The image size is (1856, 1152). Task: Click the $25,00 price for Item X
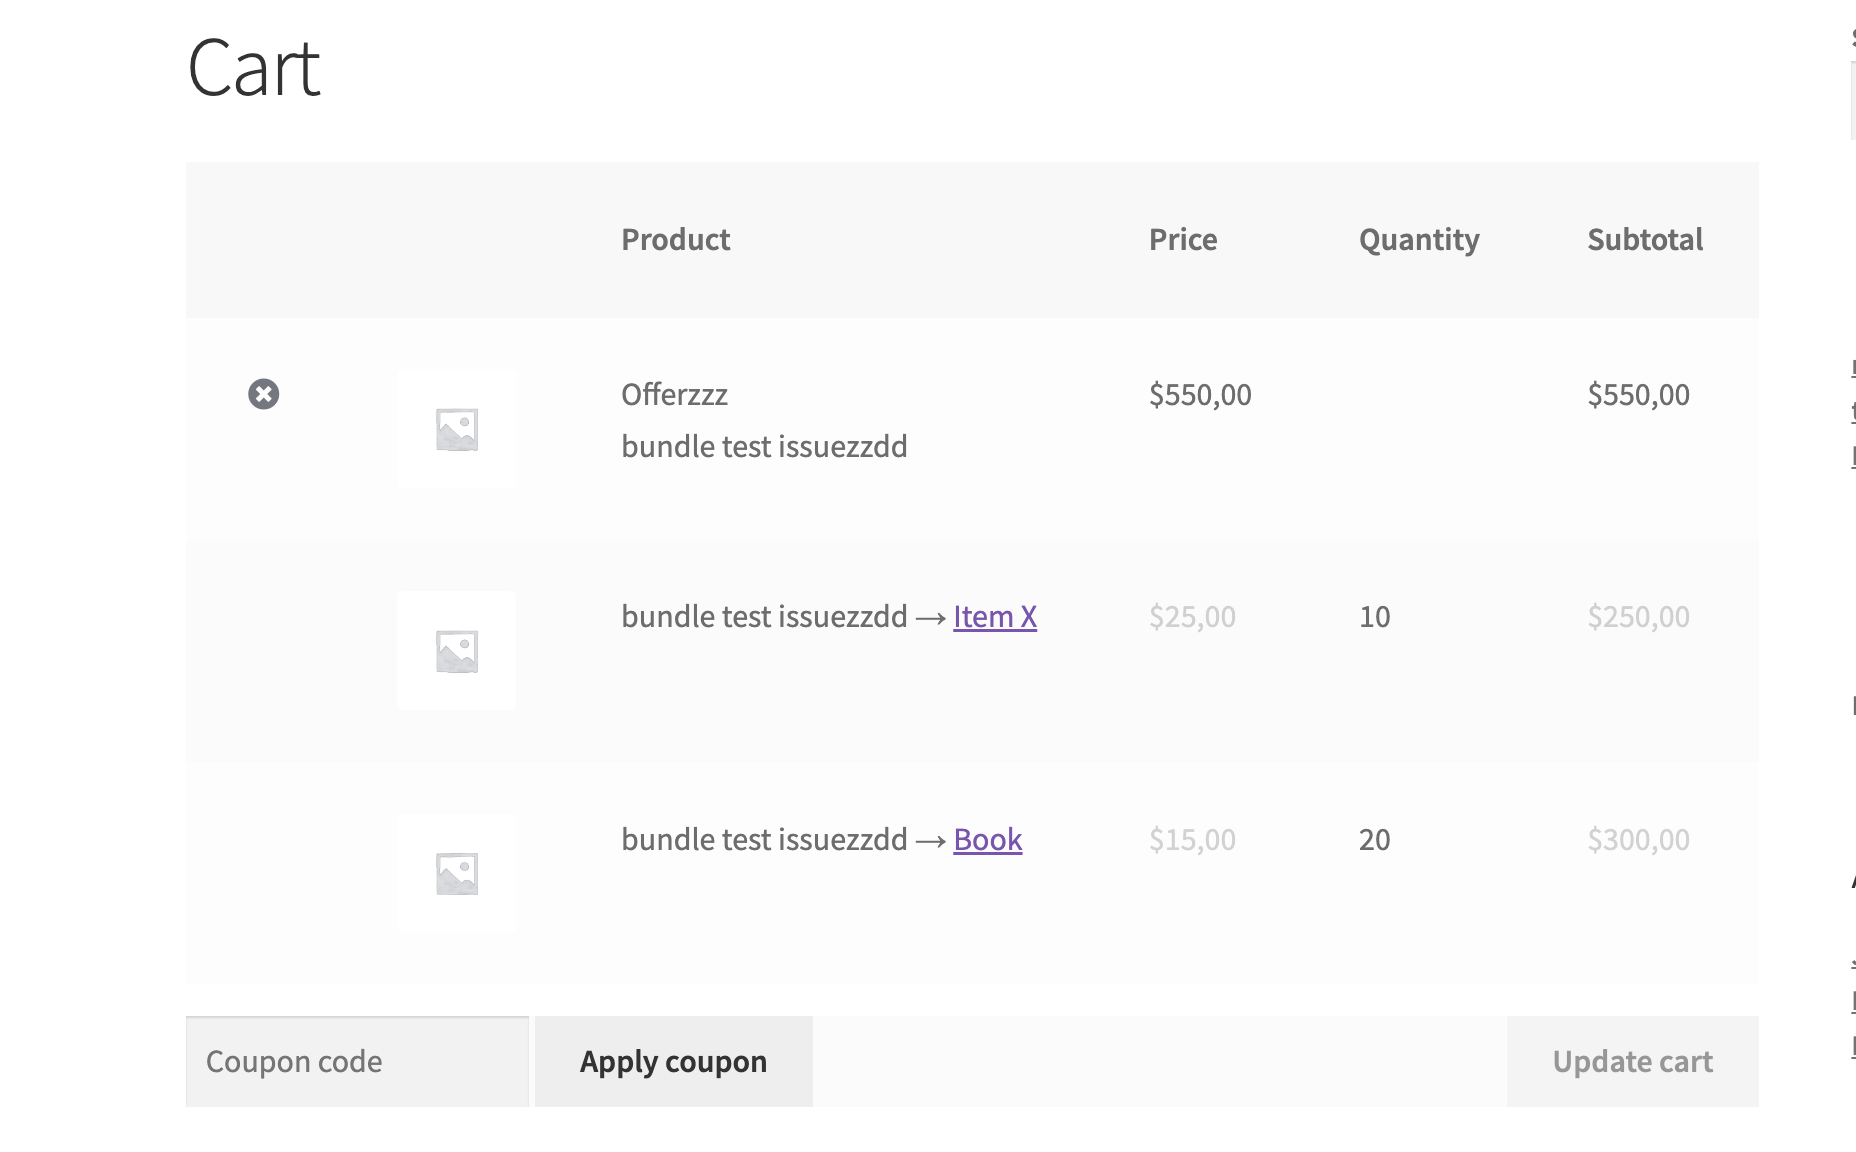click(x=1192, y=617)
